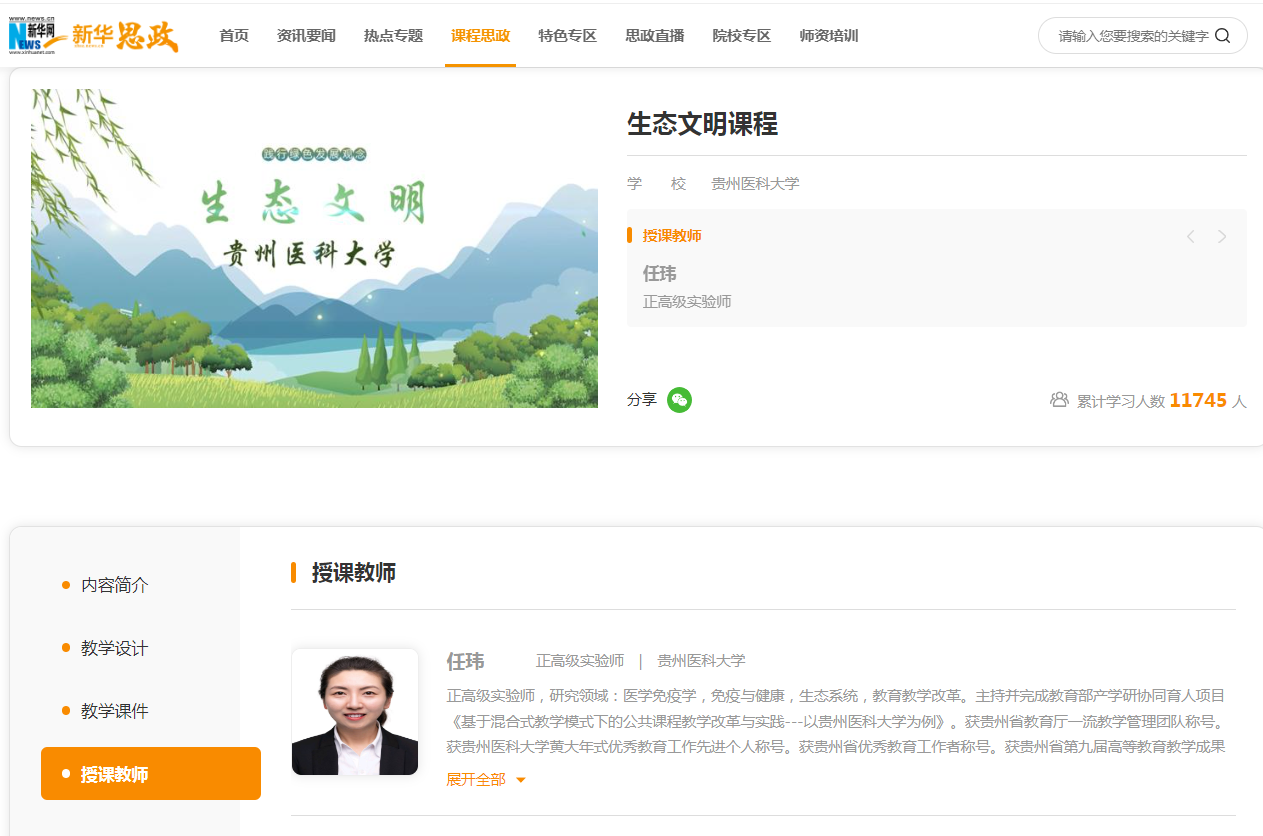
Task: Click the 授课教师 section heading
Action: coord(354,573)
